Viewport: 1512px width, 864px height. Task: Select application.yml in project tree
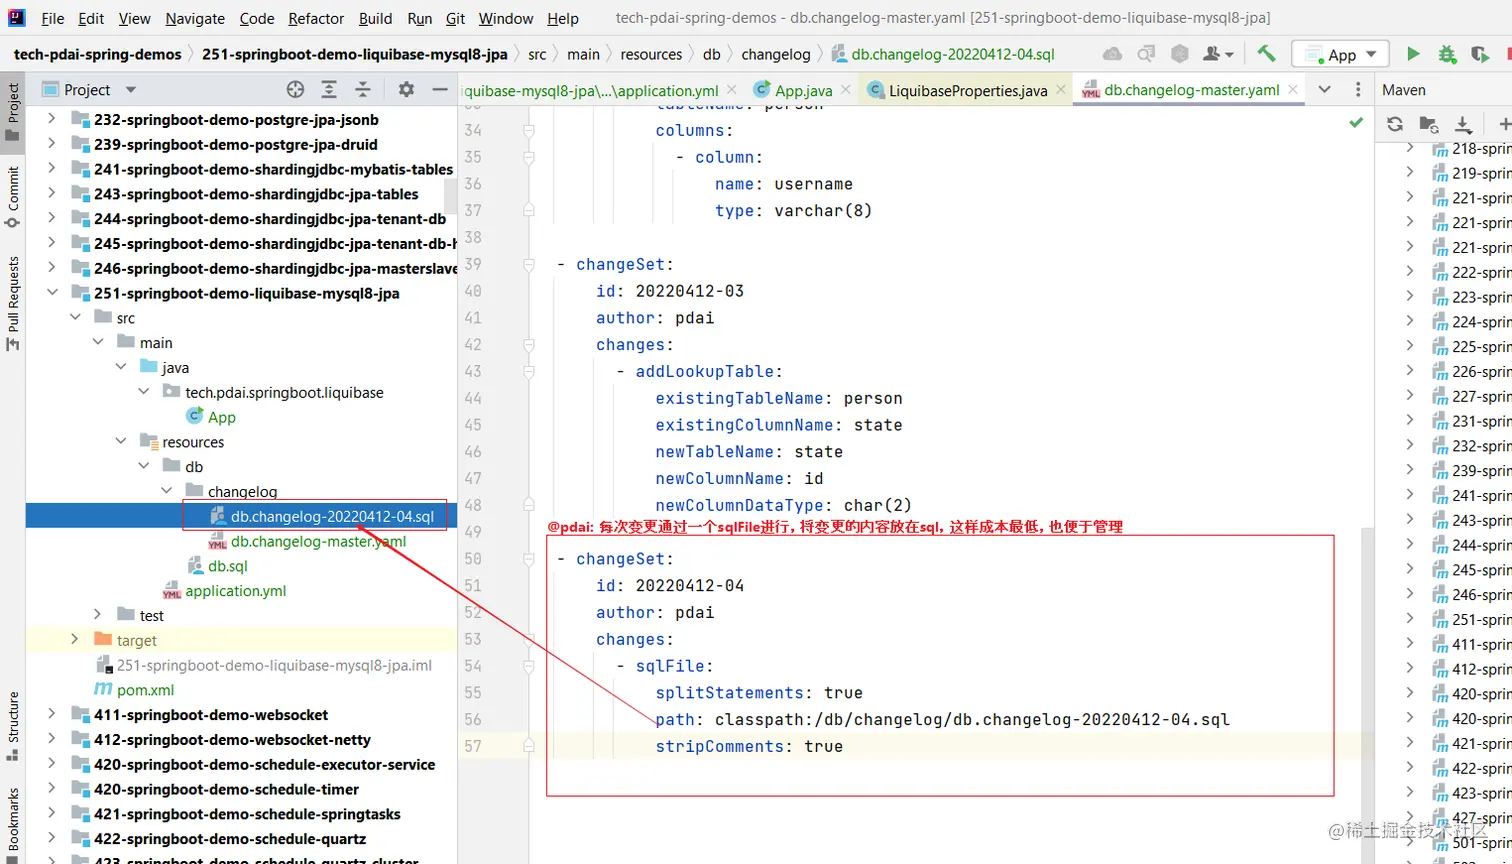click(235, 590)
